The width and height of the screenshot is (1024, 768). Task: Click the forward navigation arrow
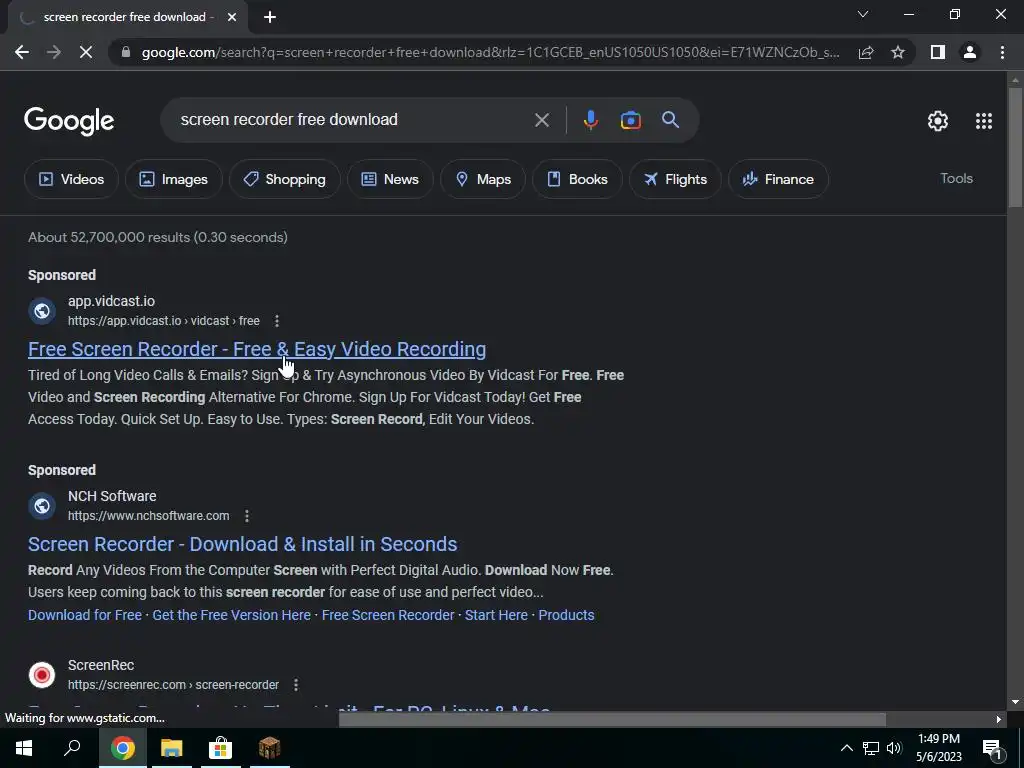click(54, 52)
